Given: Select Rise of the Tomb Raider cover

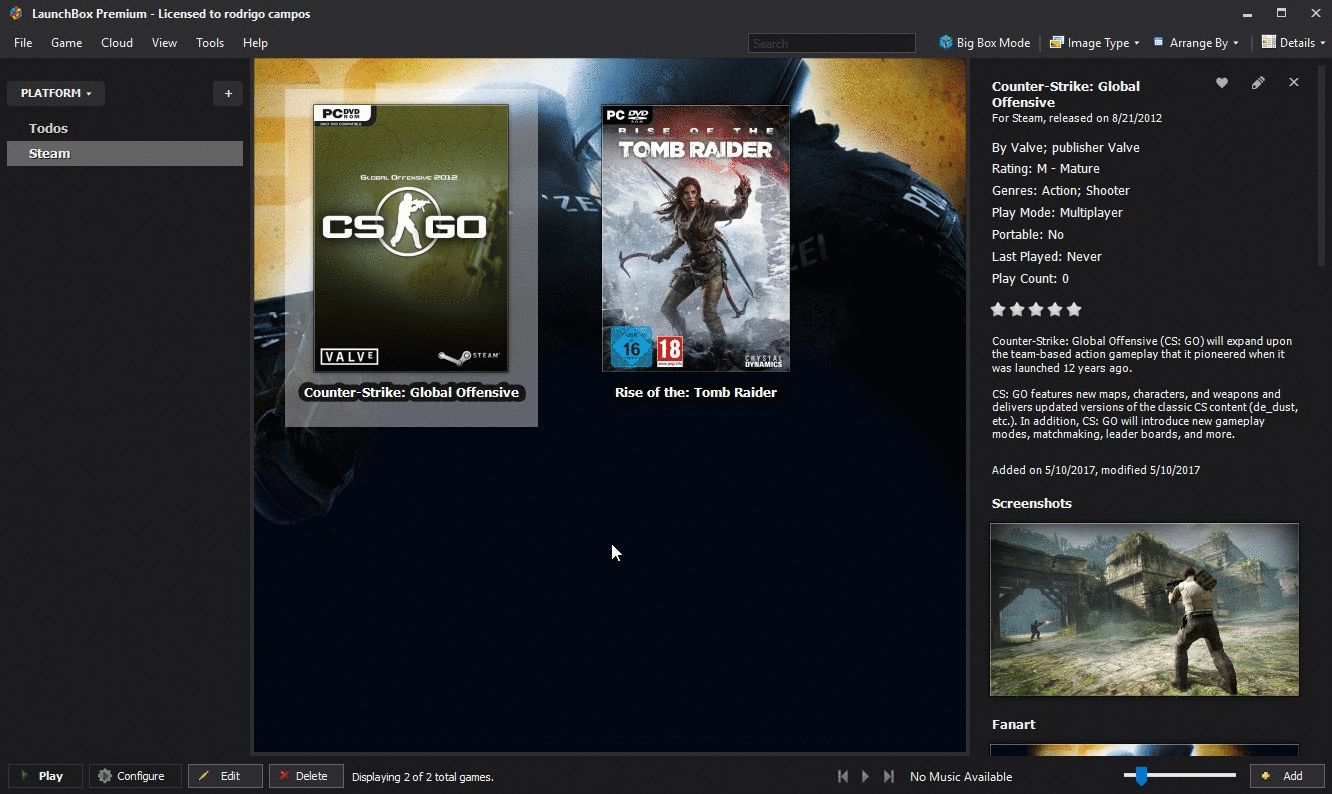Looking at the screenshot, I should point(696,238).
